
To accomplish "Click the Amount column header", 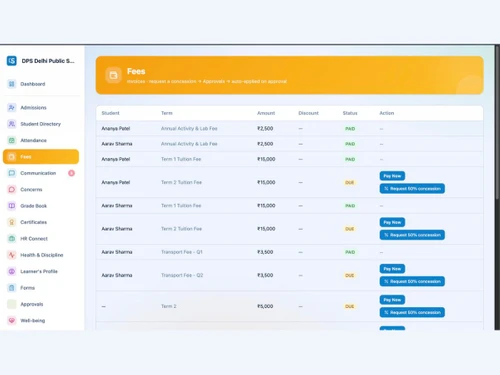I will (x=266, y=113).
